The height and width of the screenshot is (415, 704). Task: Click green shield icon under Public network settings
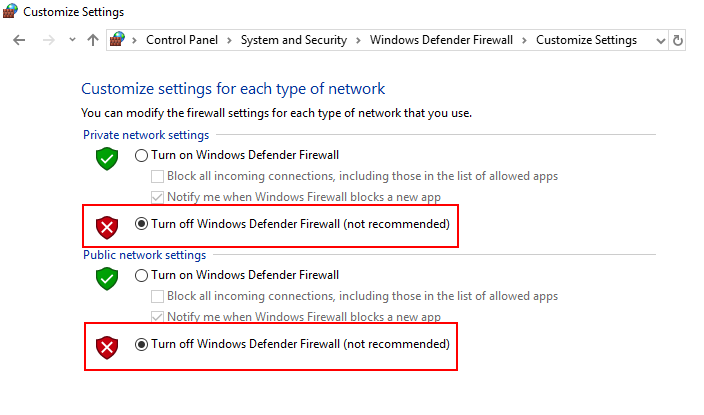click(107, 278)
